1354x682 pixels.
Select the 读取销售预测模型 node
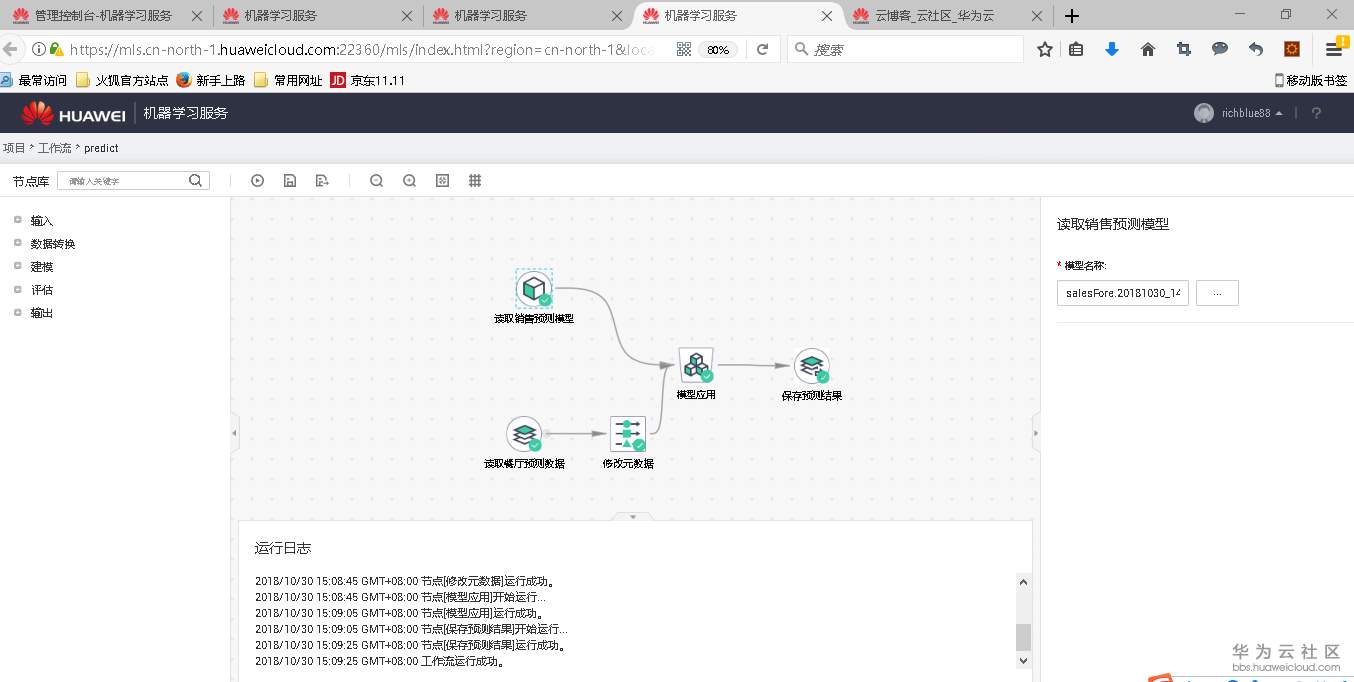point(534,289)
